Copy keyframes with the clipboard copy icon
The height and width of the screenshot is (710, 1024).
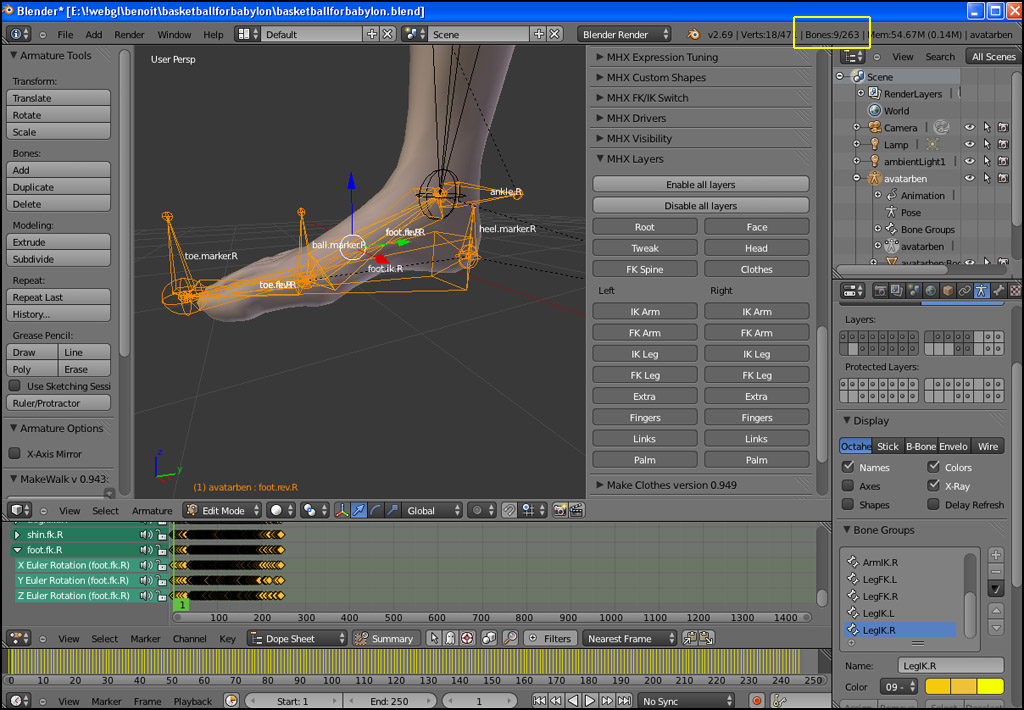(x=689, y=638)
